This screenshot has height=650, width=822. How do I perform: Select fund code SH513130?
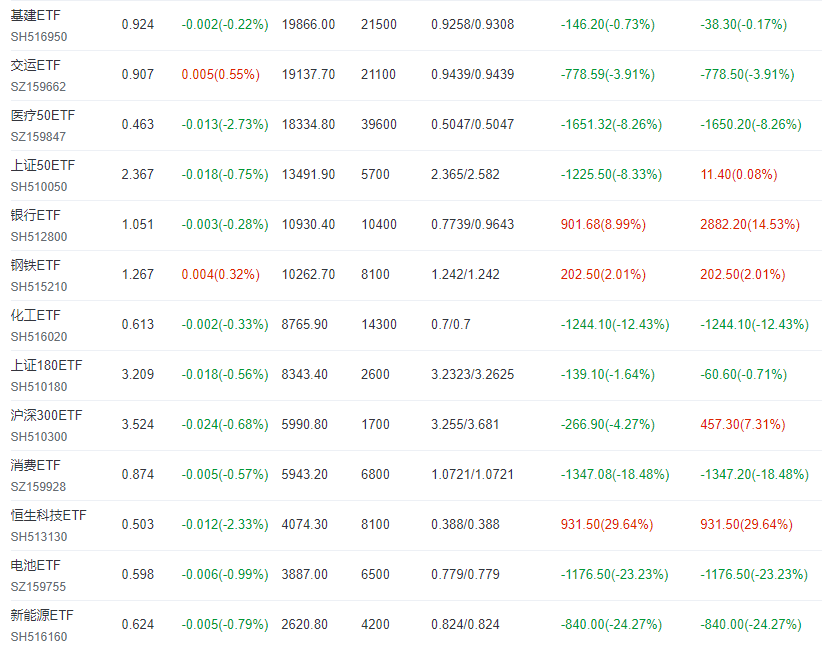(x=39, y=537)
